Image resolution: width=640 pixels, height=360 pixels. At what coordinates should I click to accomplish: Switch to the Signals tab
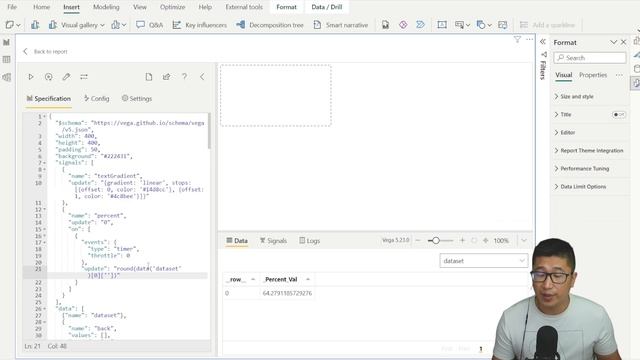click(x=273, y=241)
